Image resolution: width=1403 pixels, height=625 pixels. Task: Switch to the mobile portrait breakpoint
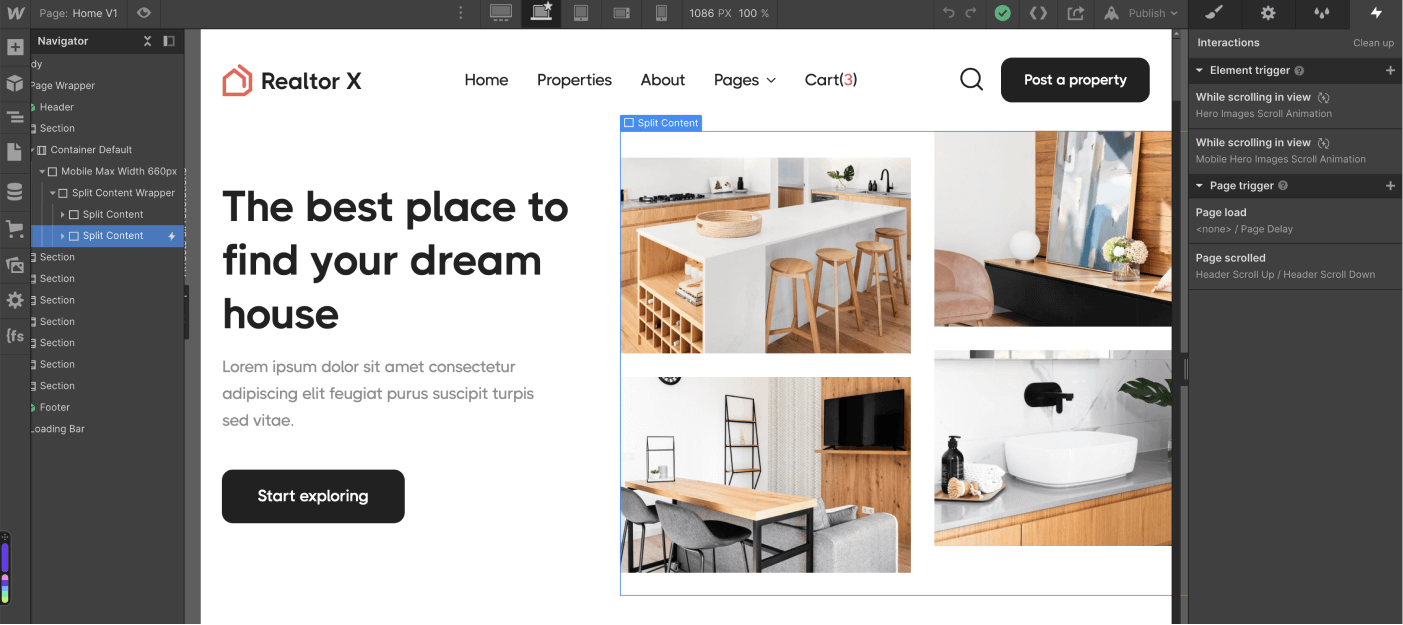pos(661,14)
